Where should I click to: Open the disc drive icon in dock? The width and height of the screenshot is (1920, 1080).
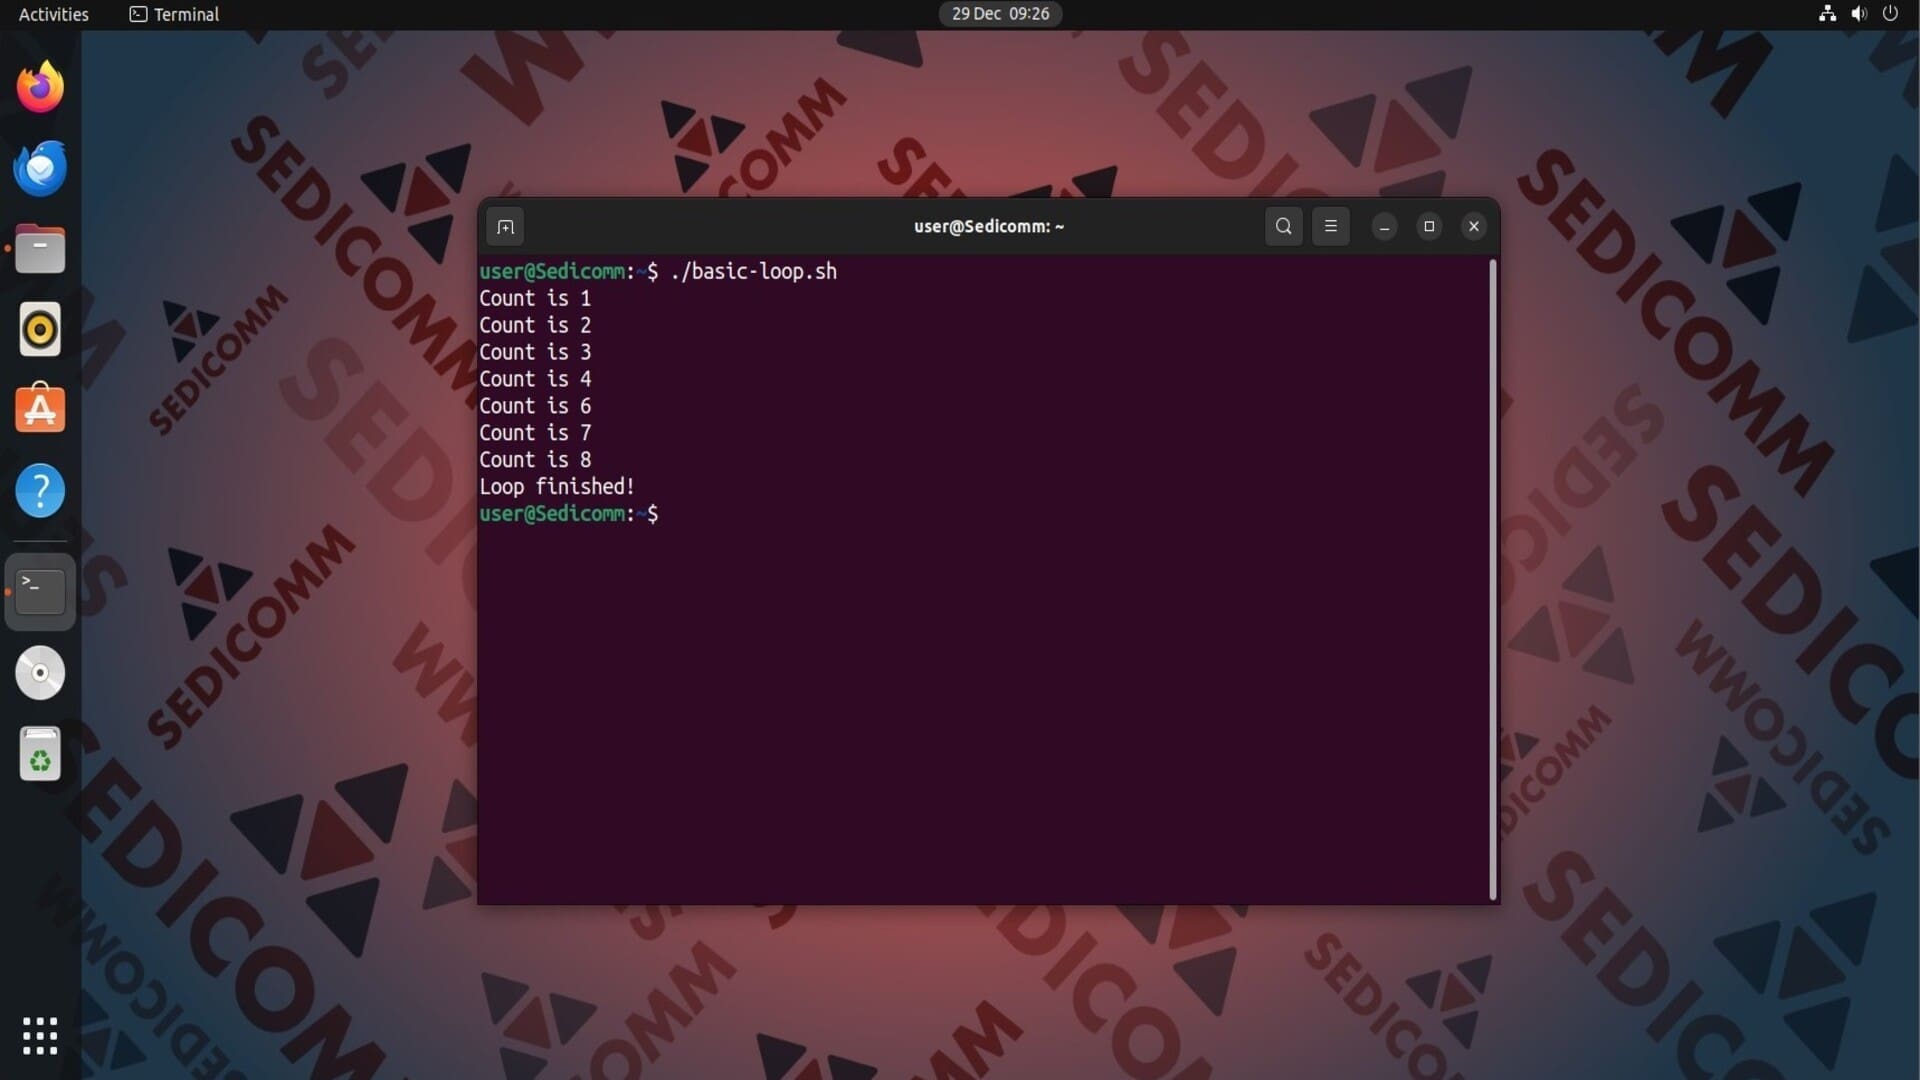tap(40, 673)
